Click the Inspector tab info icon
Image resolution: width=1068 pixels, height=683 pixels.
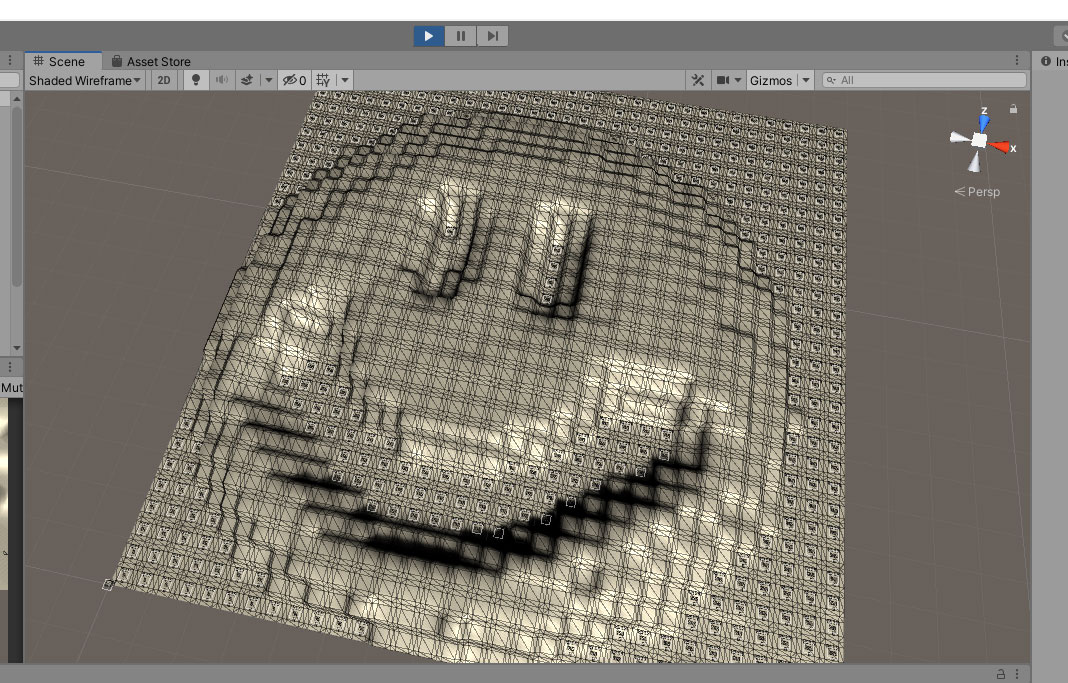pos(1046,61)
